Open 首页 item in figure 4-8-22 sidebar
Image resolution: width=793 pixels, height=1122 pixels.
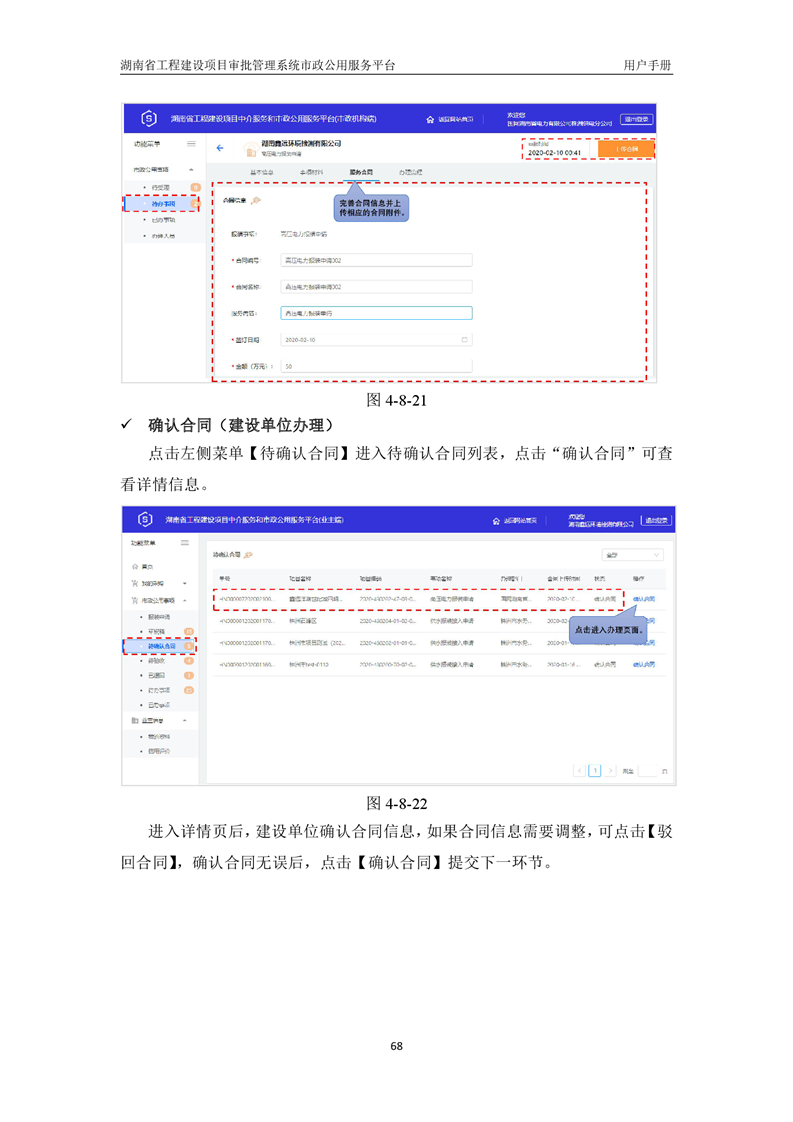coord(148,567)
